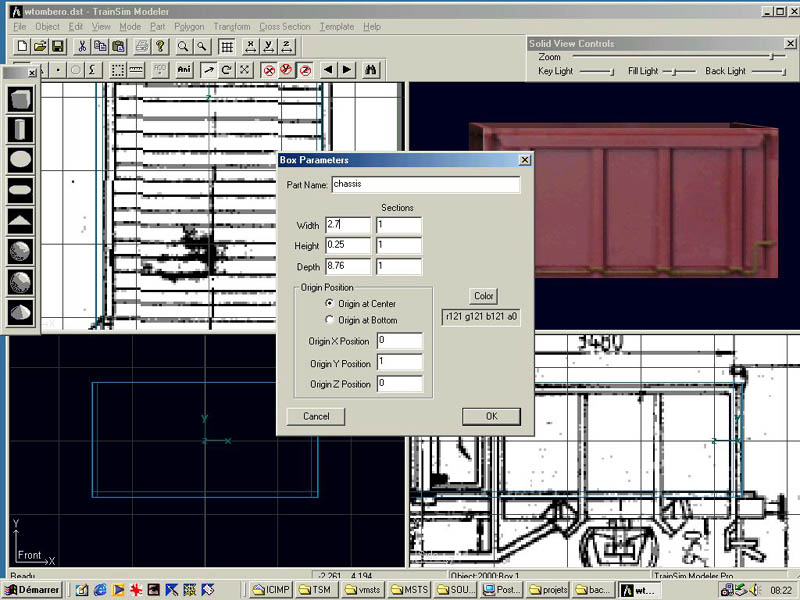Select the Box primitive tool
This screenshot has width=800, height=600.
(21, 99)
